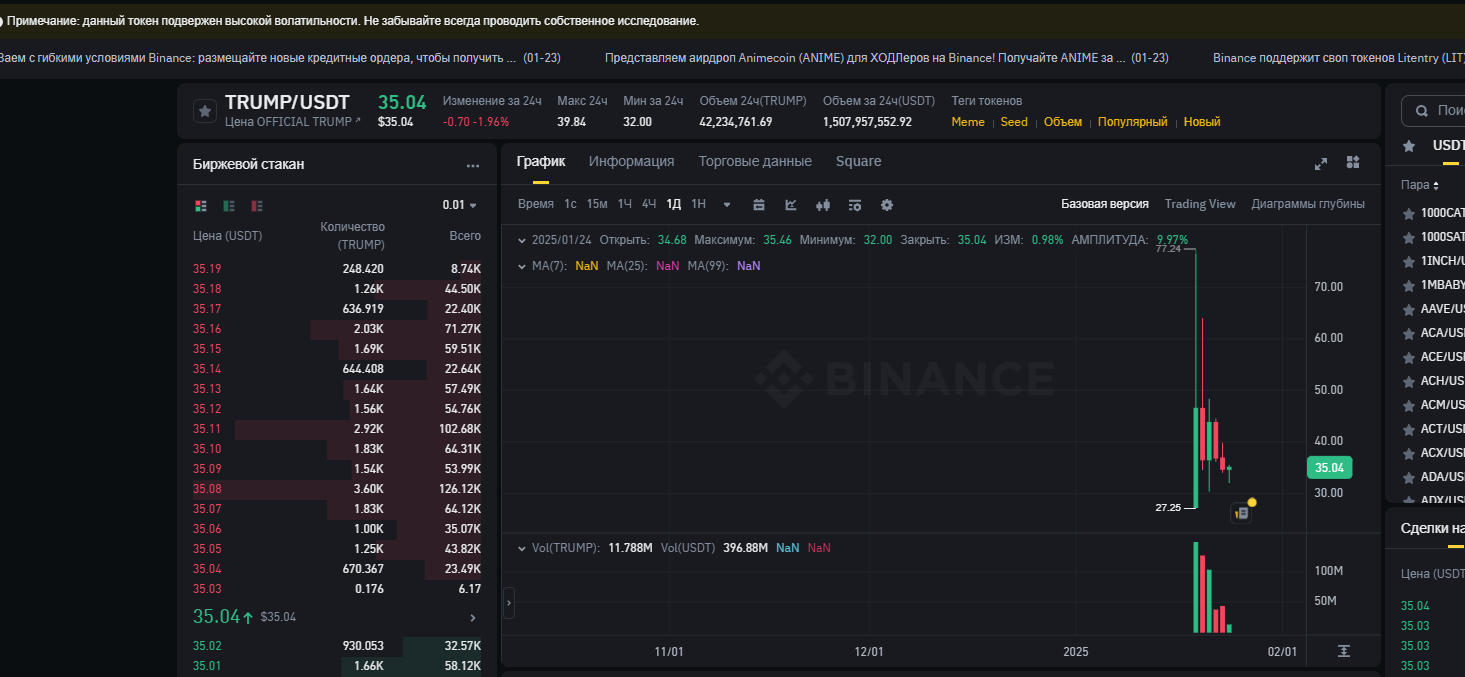Screen dimensions: 1465x677
Task: Open Сделки на рынке trades tab
Action: click(x=1433, y=528)
